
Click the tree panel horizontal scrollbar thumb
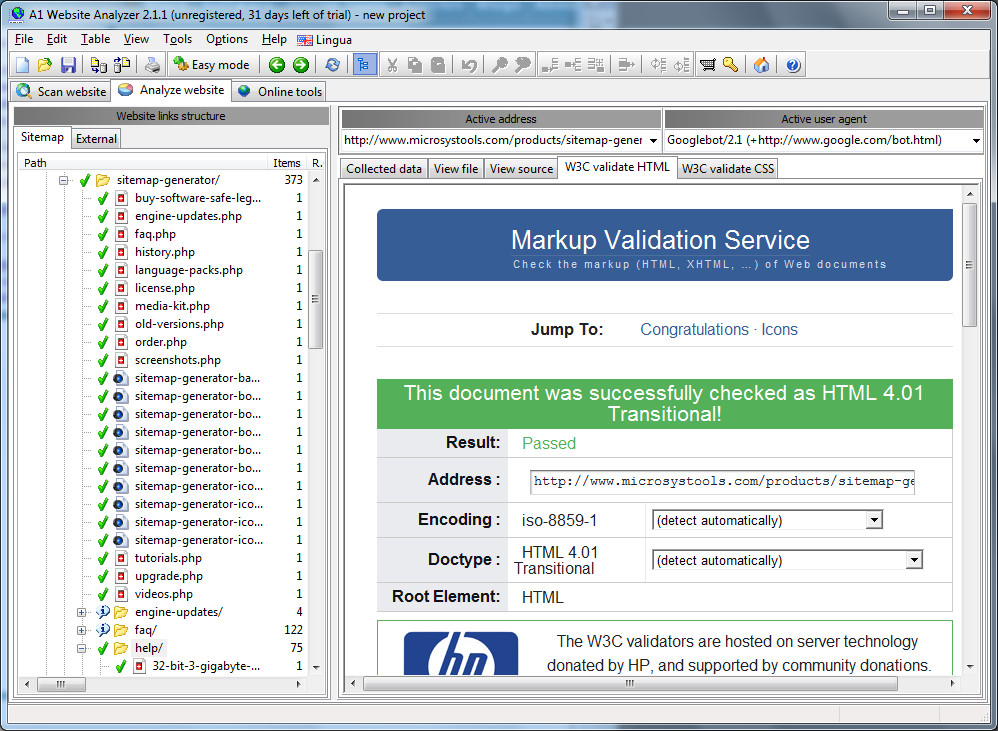61,685
